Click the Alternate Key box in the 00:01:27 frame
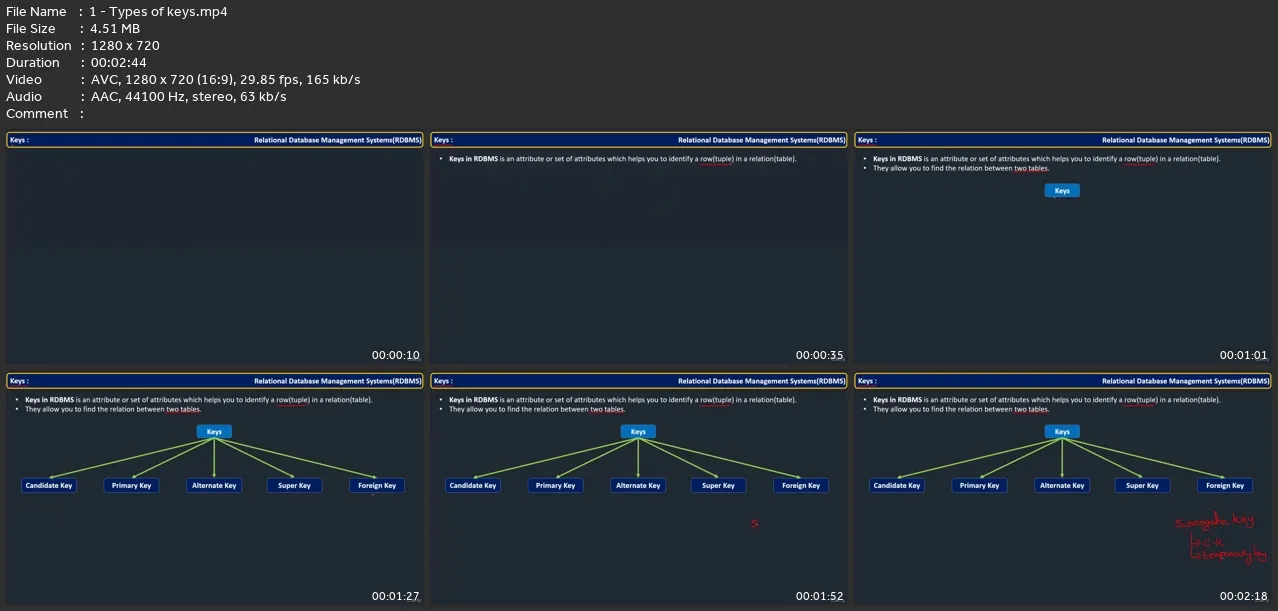The image size is (1278, 611). (x=214, y=485)
